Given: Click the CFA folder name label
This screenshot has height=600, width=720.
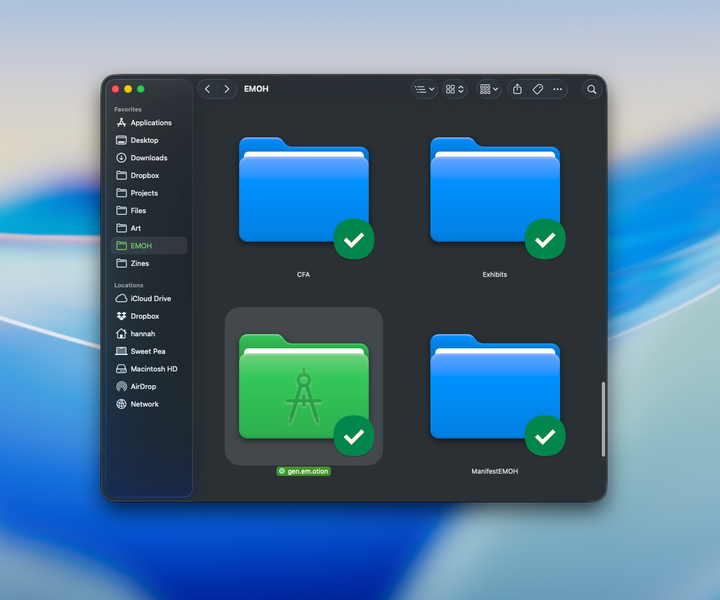Looking at the screenshot, I should point(304,275).
